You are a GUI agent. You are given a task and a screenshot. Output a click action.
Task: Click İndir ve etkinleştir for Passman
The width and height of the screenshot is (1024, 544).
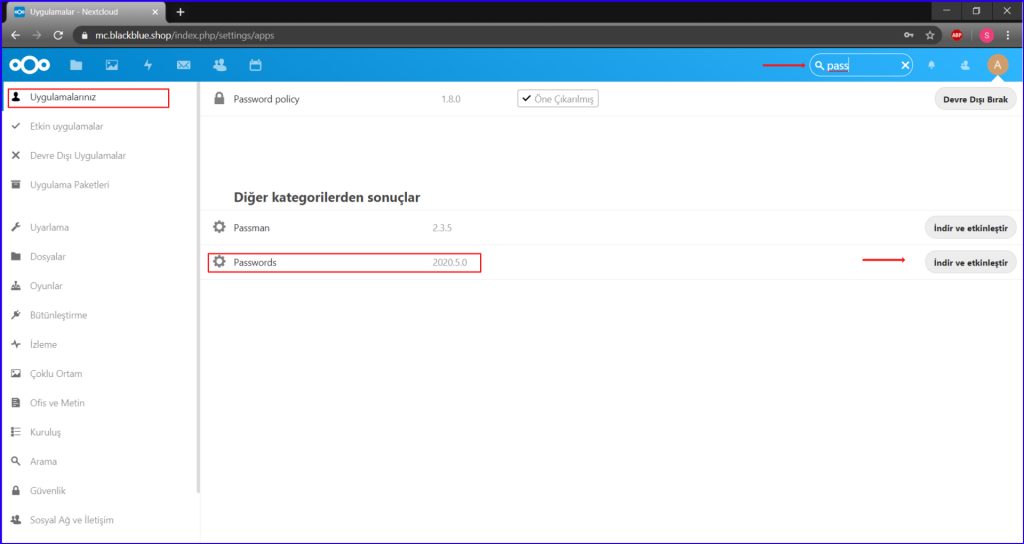click(970, 228)
